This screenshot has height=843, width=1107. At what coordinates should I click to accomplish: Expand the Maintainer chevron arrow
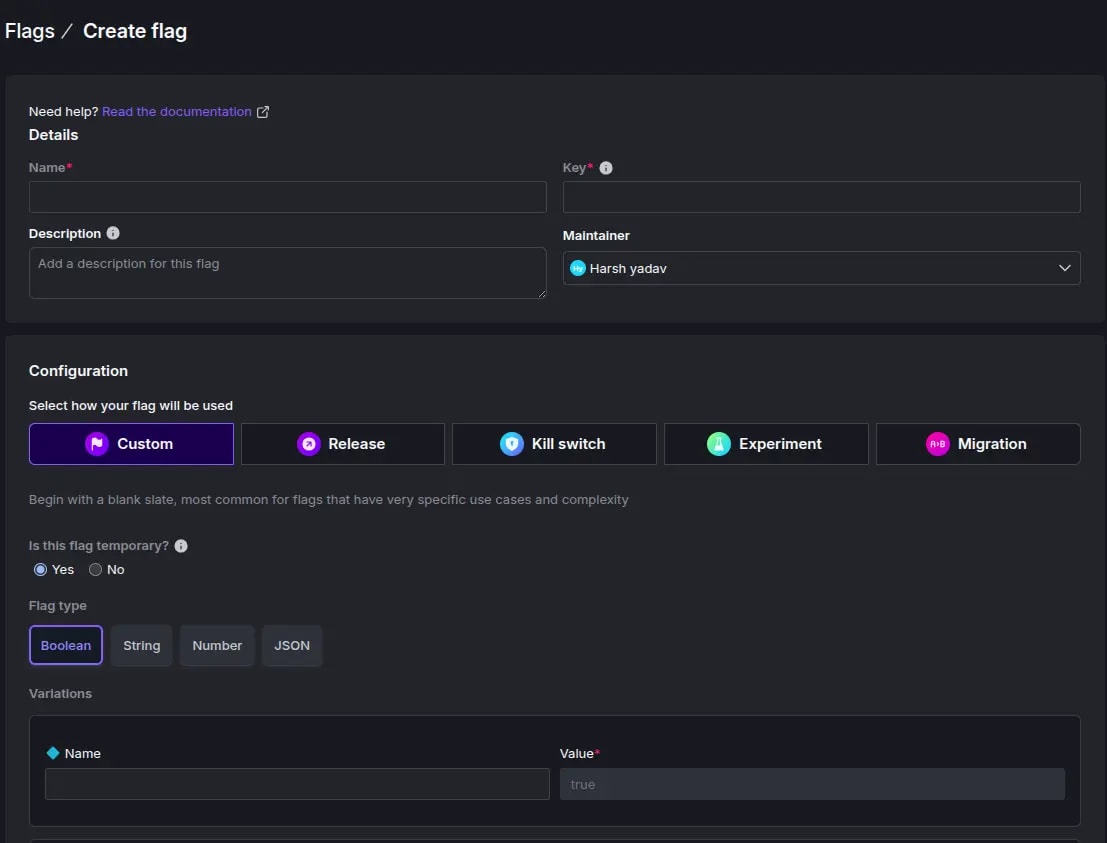(1064, 268)
